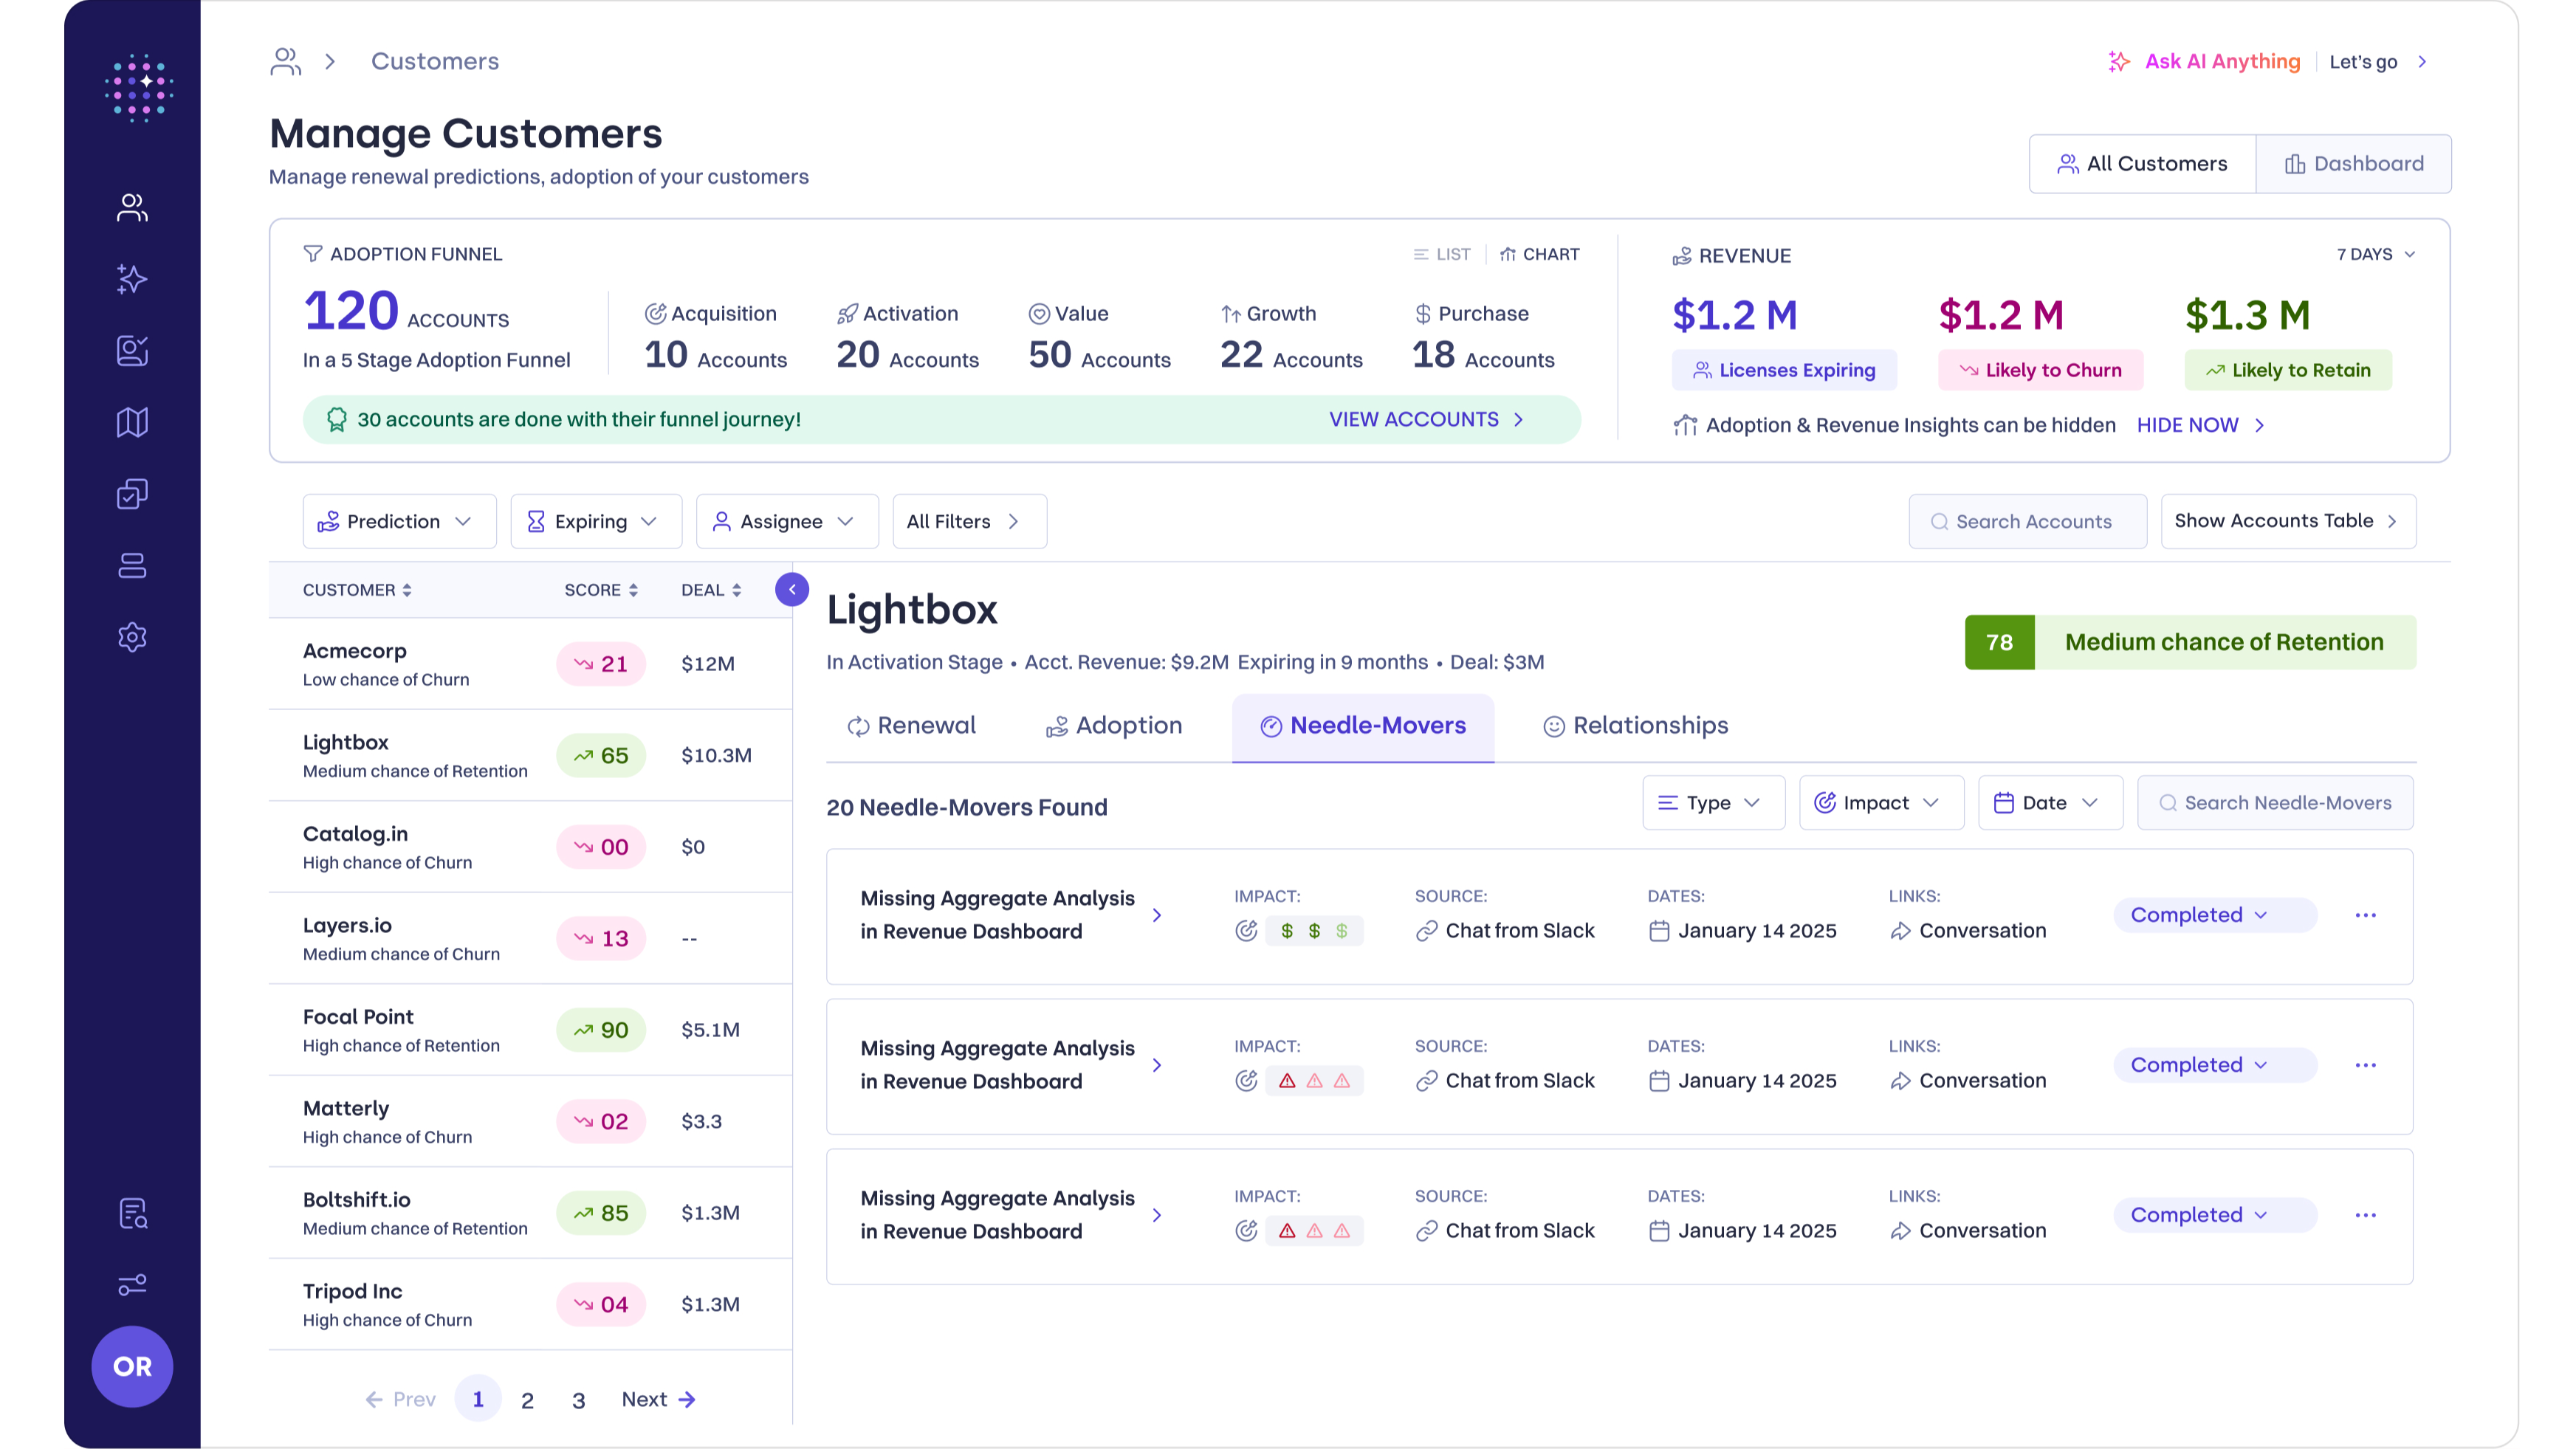Open the map sidebar icon

pos(132,422)
